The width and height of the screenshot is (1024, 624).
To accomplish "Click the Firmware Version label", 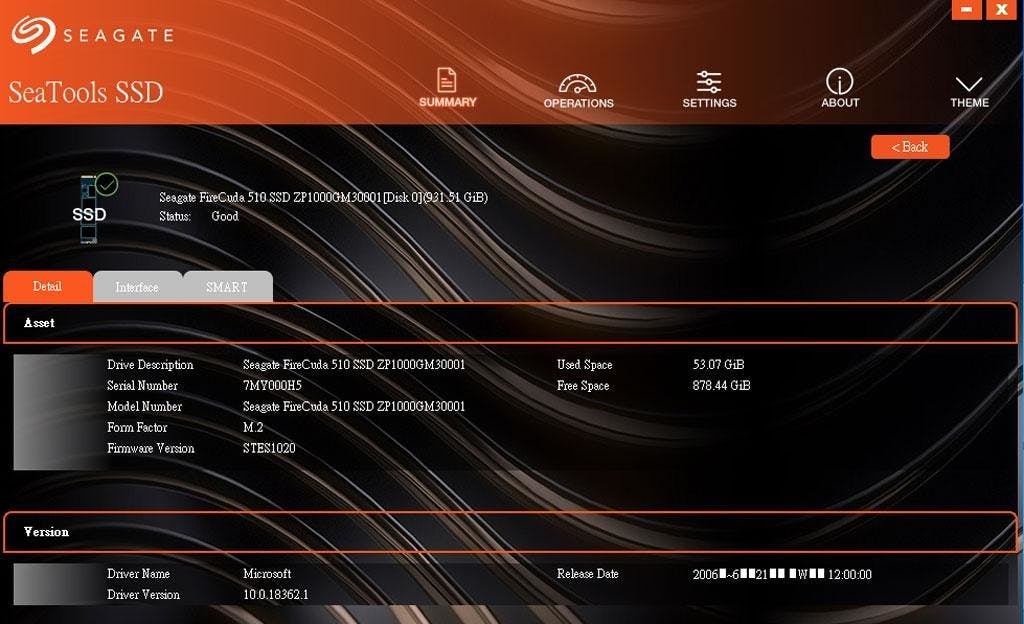I will pos(151,448).
